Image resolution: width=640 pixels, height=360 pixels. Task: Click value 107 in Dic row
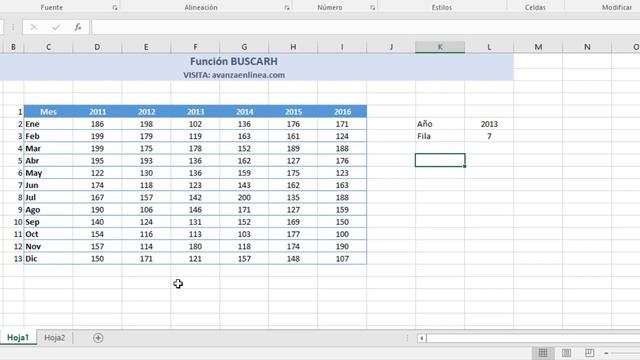click(x=342, y=259)
